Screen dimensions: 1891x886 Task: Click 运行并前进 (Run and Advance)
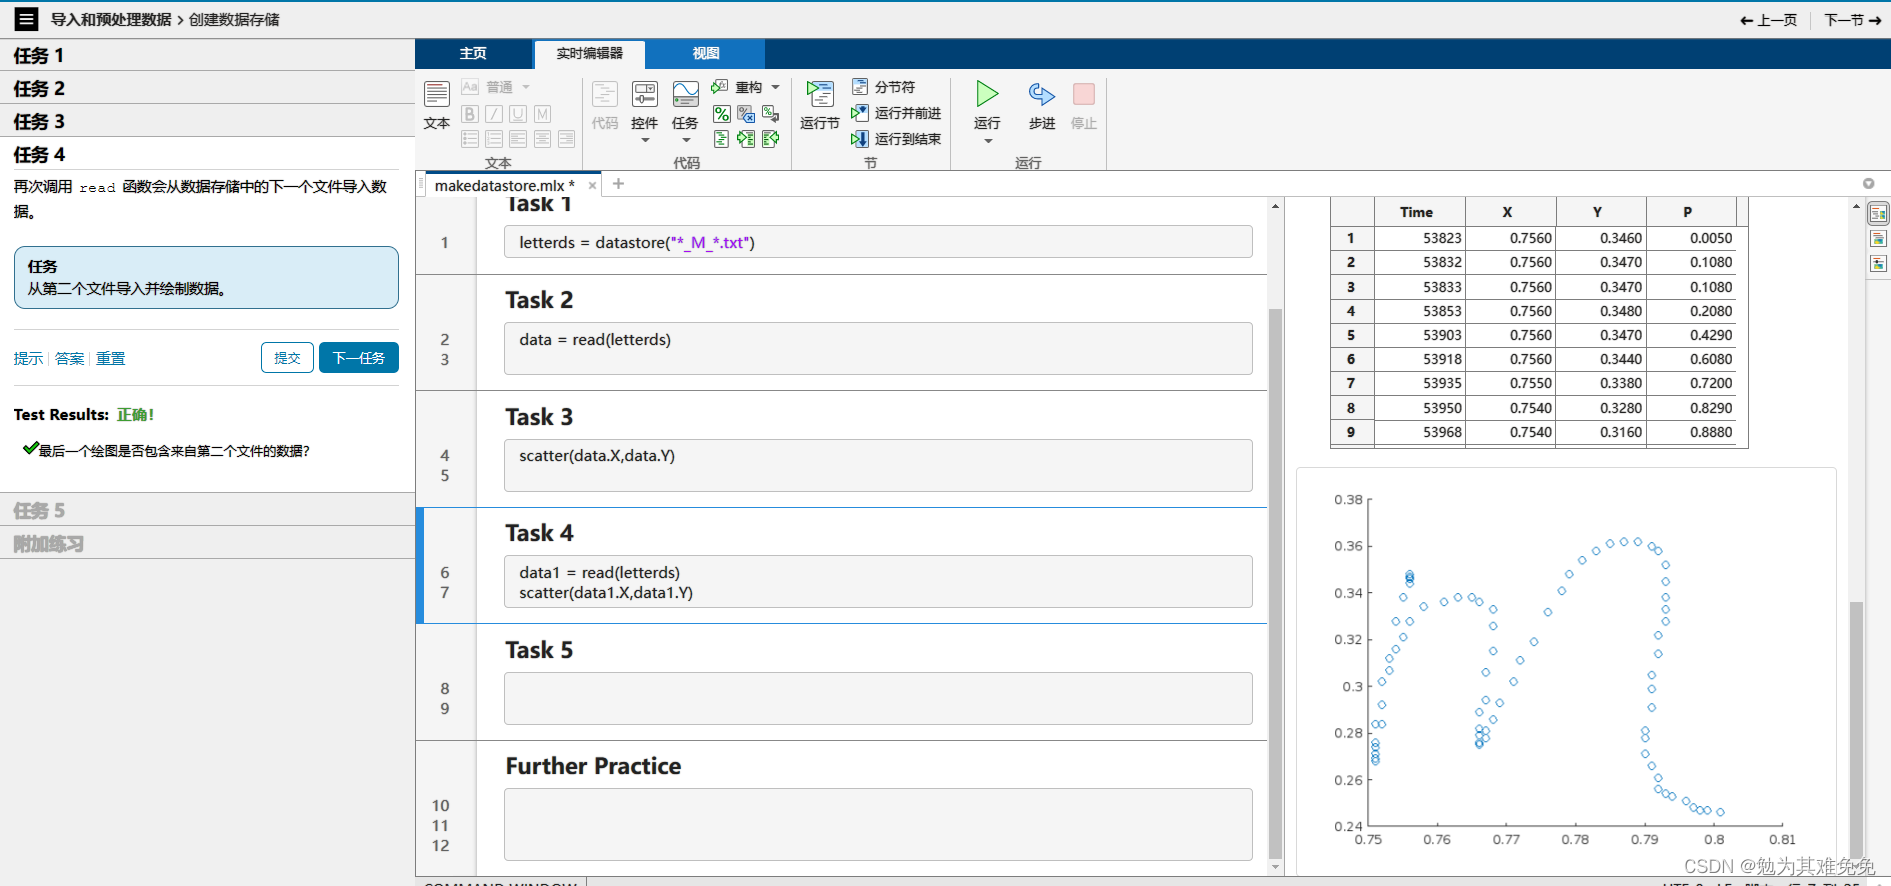896,113
